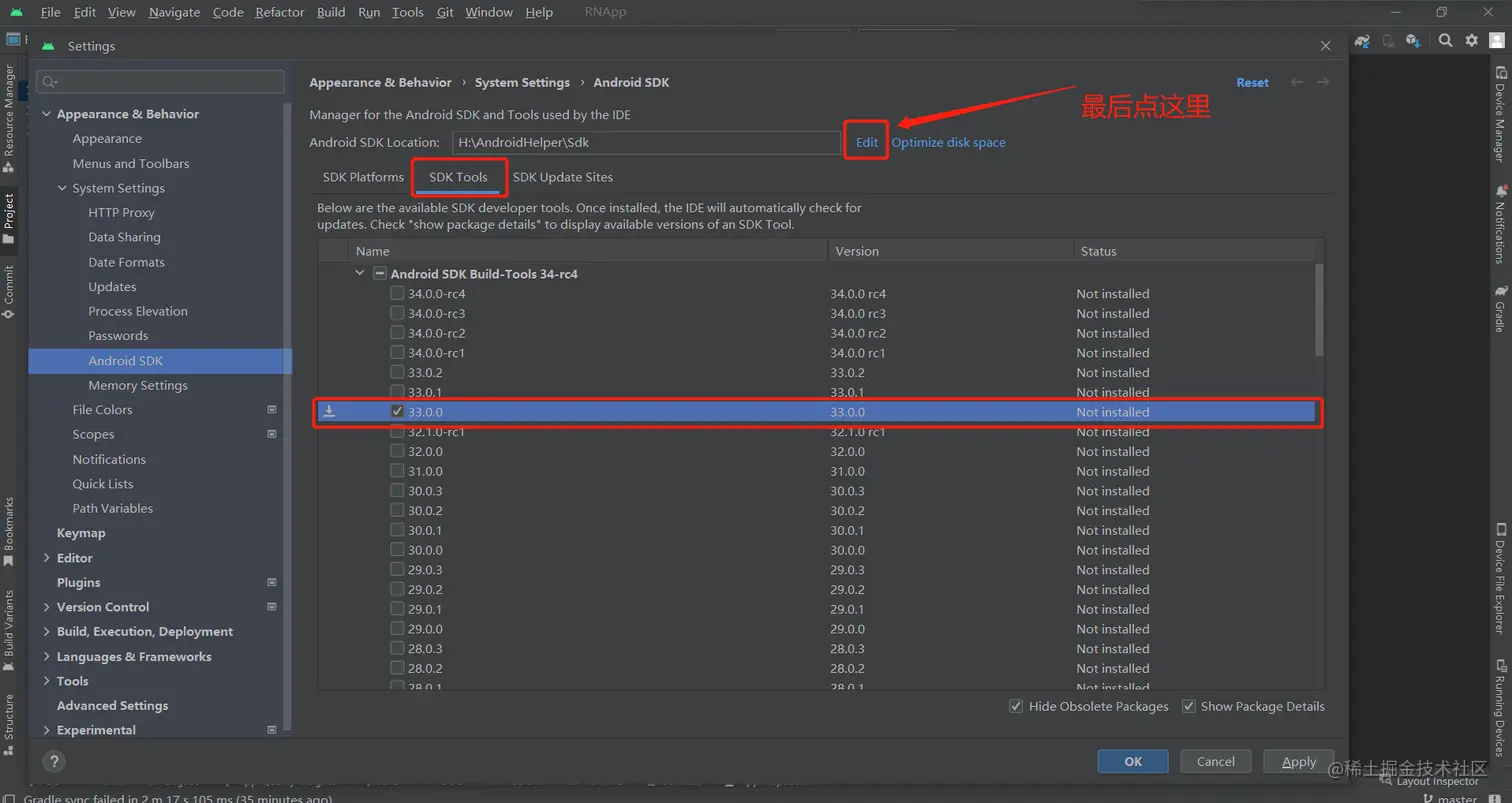This screenshot has height=803, width=1512.
Task: Open SDK Manager from the main toolbar
Action: (x=1413, y=41)
